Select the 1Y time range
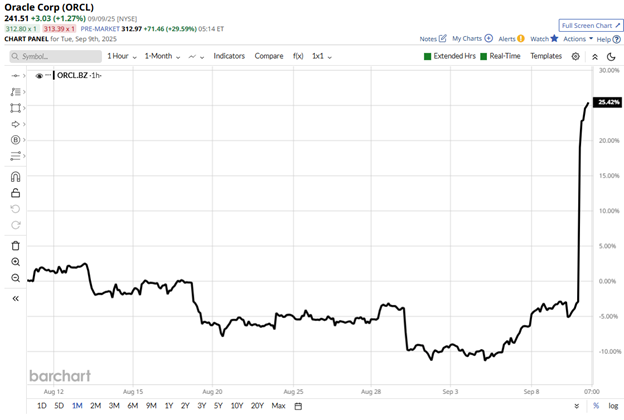This screenshot has width=624, height=420. [x=168, y=406]
